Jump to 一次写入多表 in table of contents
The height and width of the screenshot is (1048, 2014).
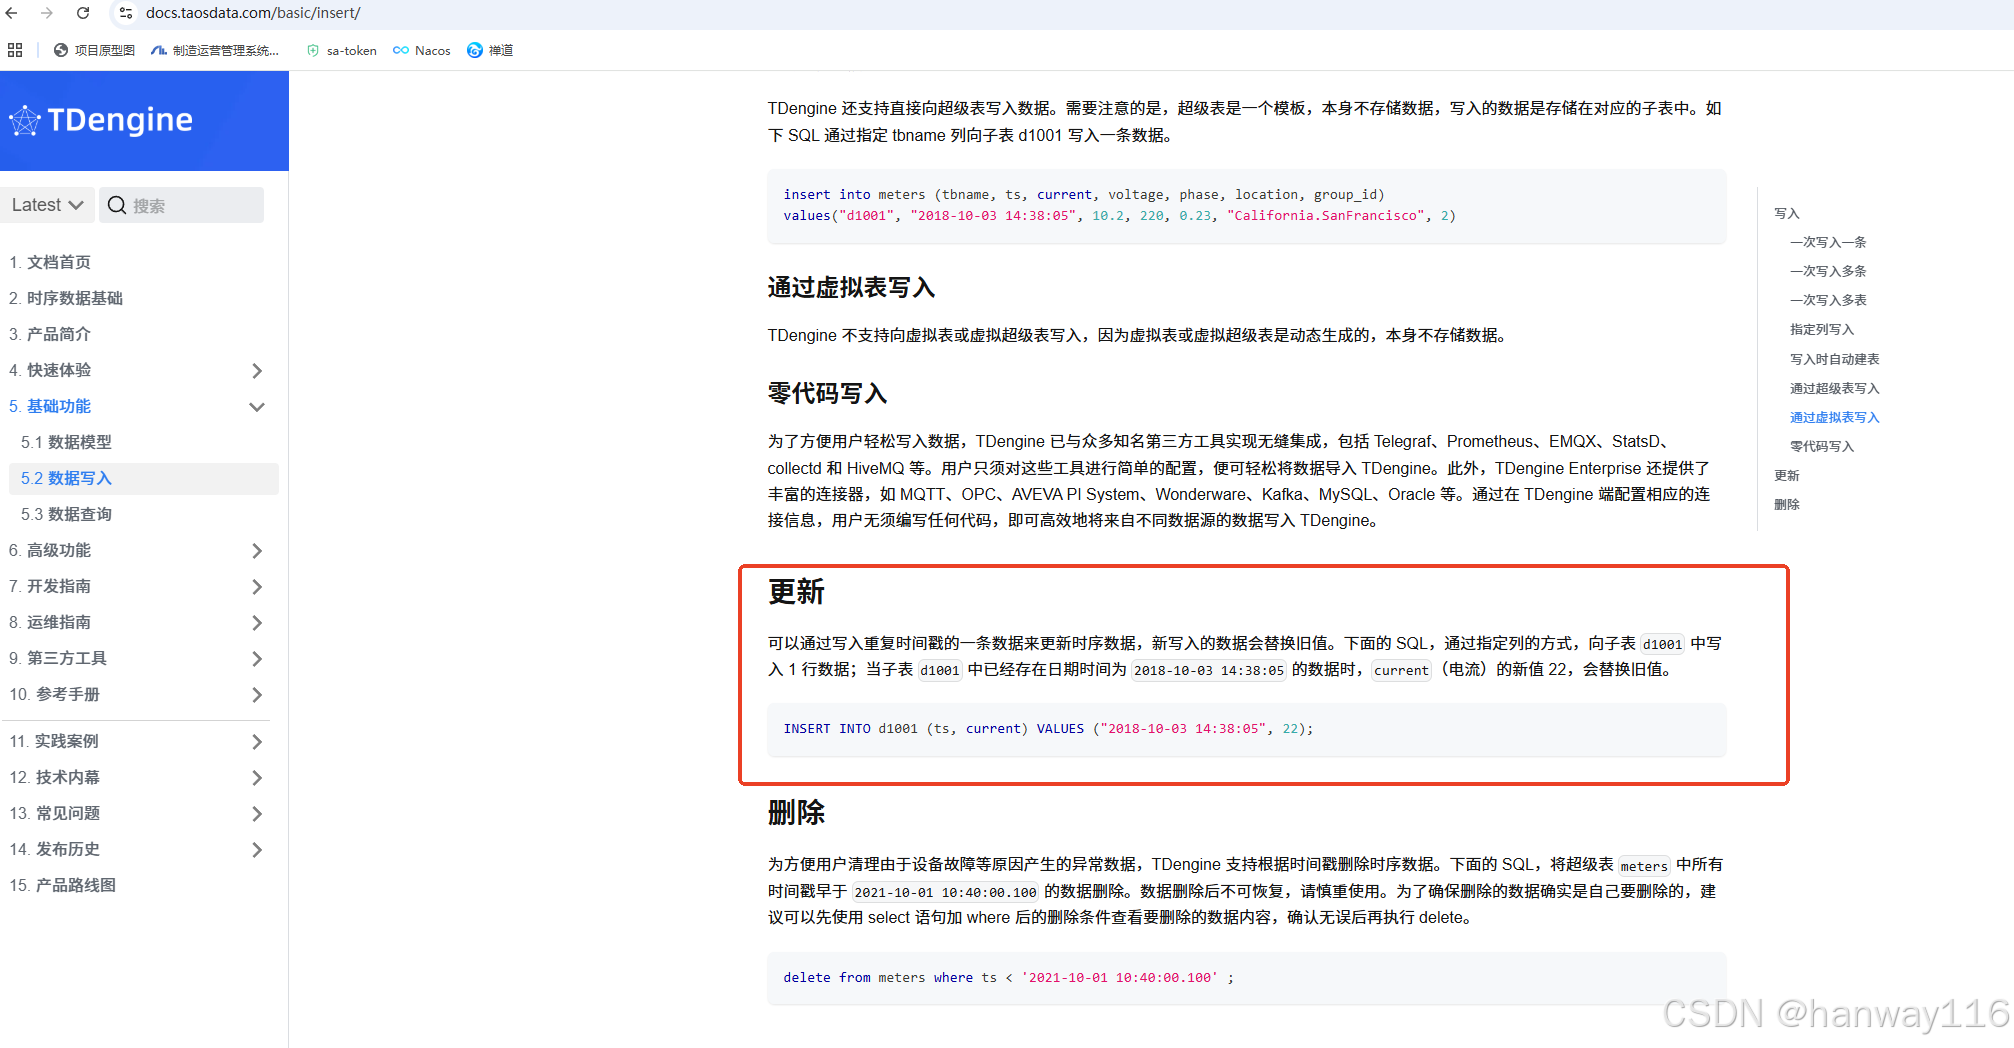click(x=1828, y=300)
